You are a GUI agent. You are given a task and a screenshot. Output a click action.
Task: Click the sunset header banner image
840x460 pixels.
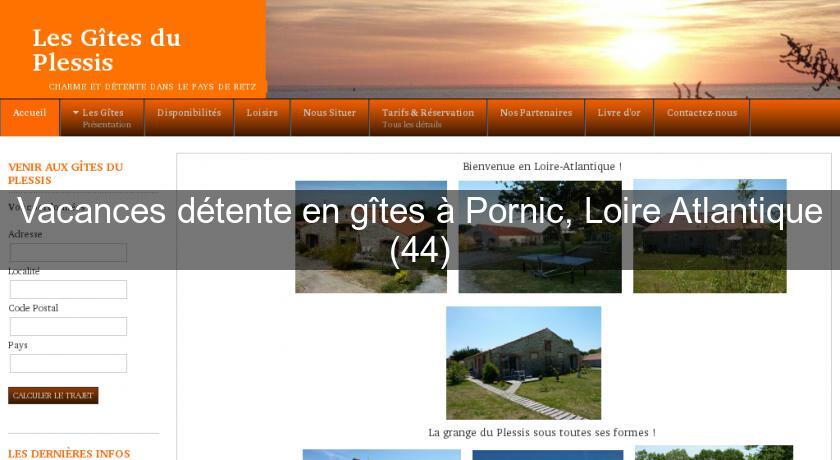pyautogui.click(x=553, y=49)
